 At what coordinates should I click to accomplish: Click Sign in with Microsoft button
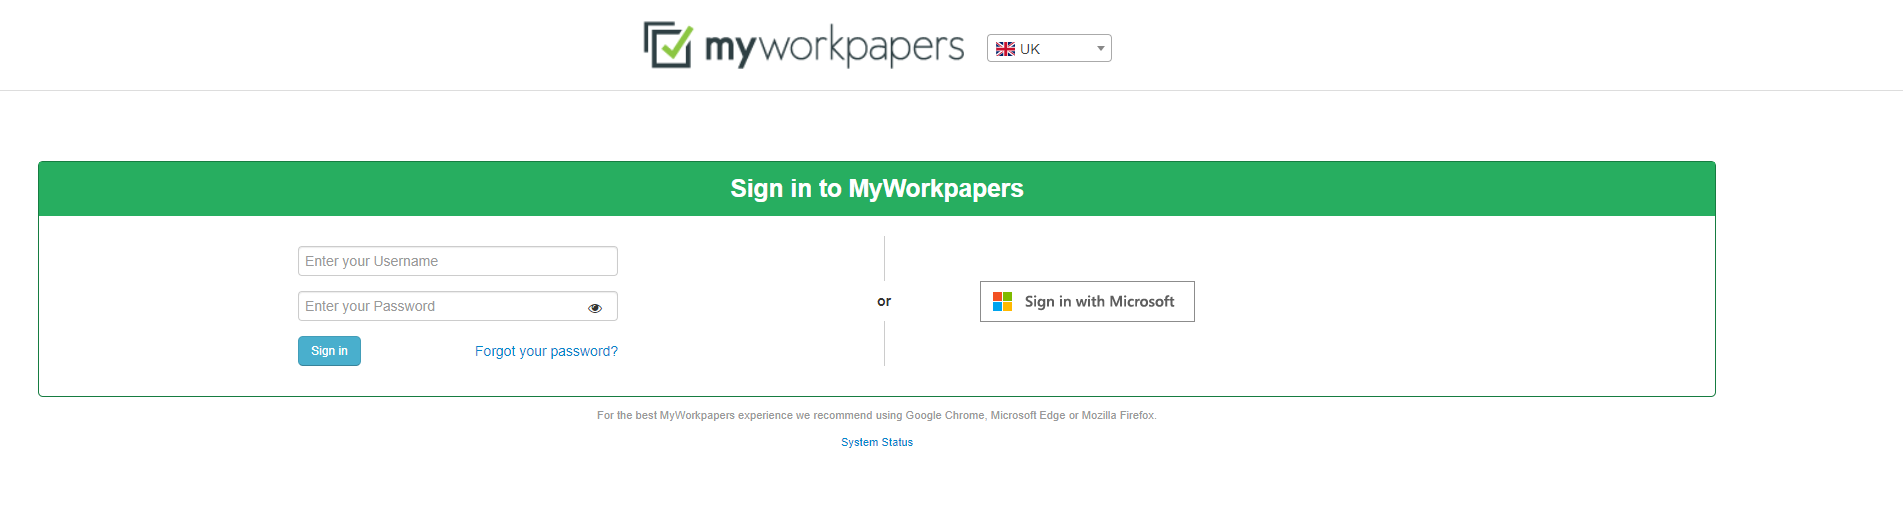(1087, 301)
